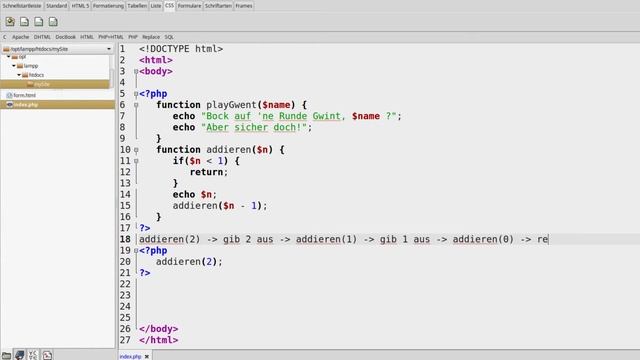The image size is (640, 360).
Task: Open the C snippets menu
Action: click(5, 37)
